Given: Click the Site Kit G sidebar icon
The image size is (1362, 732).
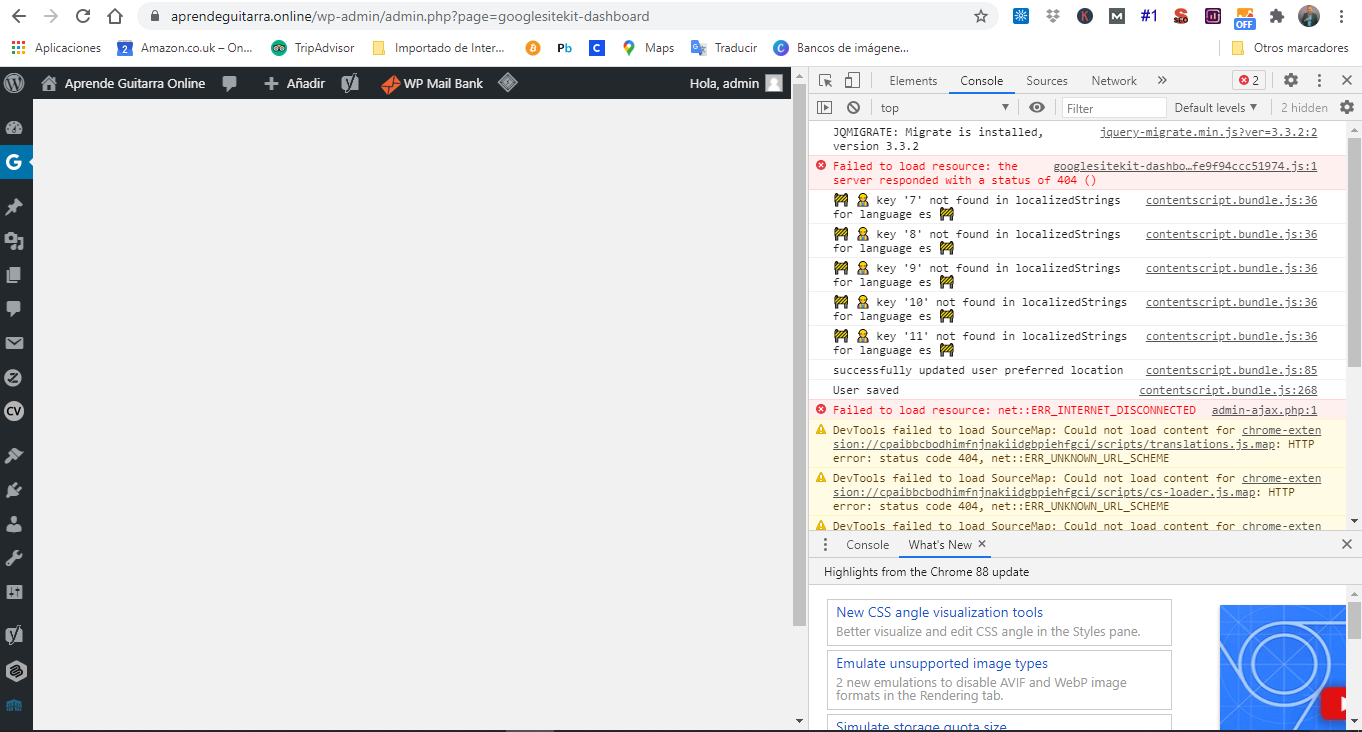Looking at the screenshot, I should pos(14,161).
